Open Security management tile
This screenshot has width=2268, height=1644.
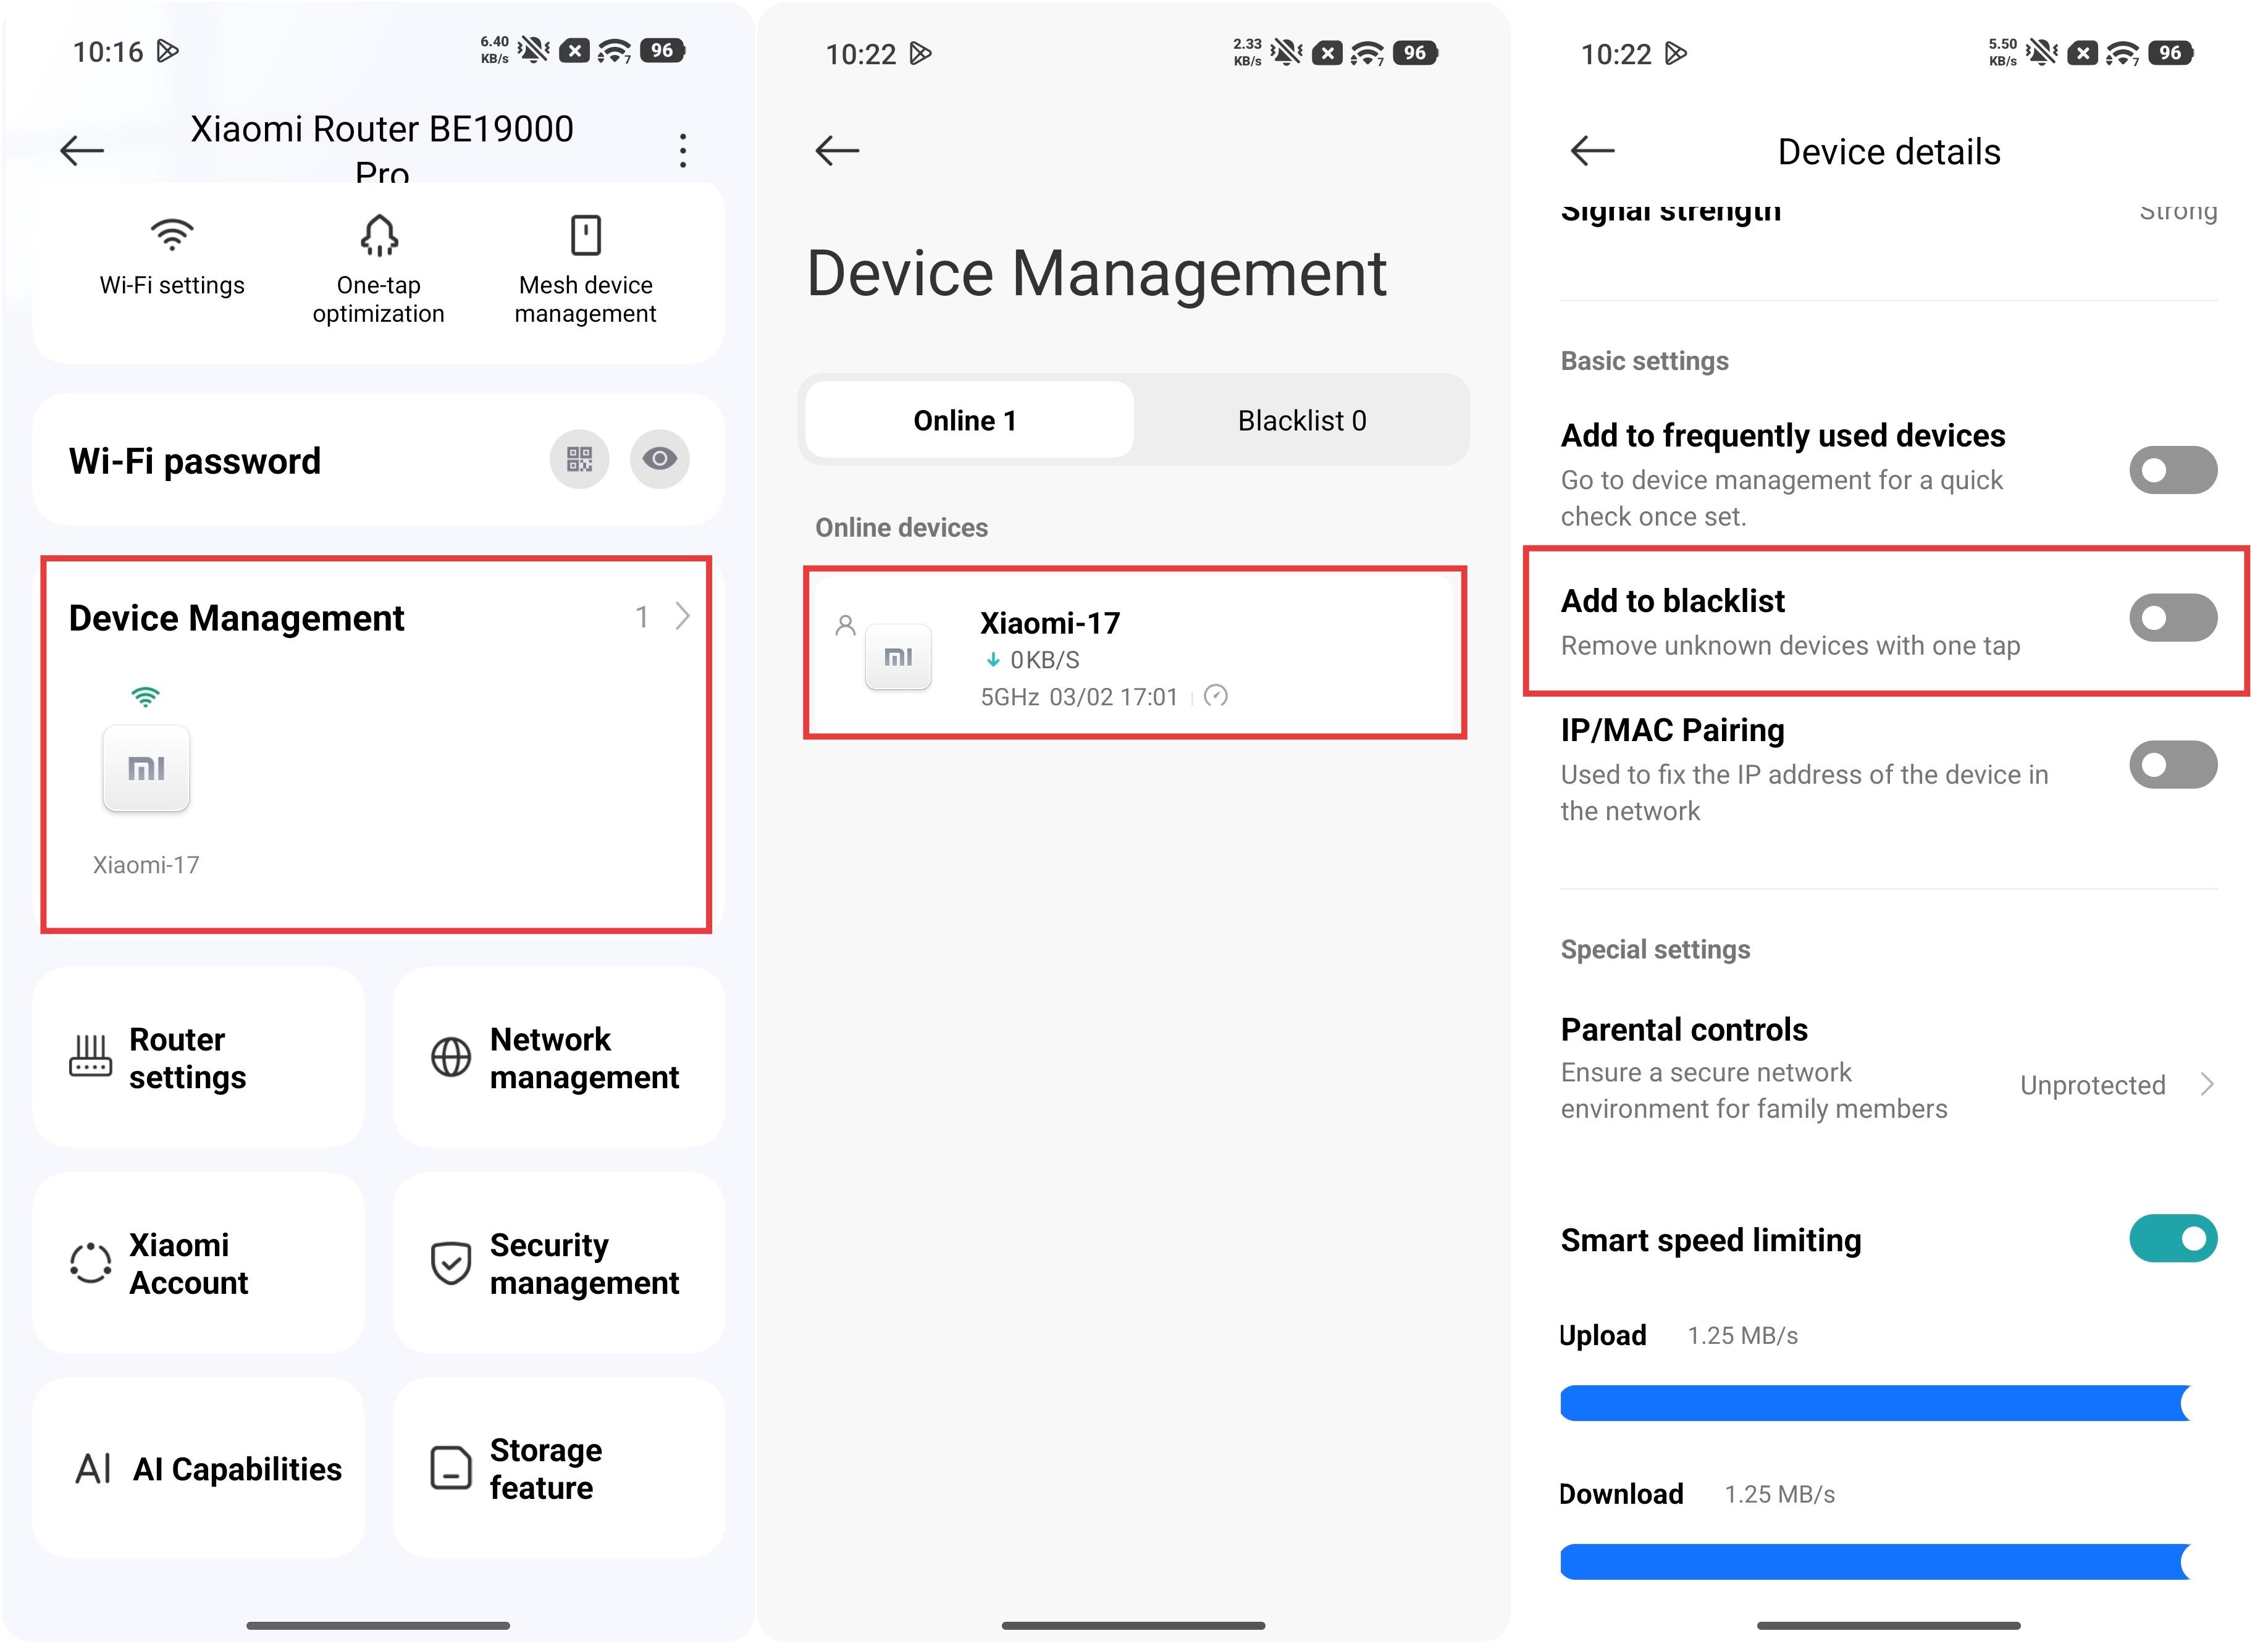click(x=558, y=1264)
